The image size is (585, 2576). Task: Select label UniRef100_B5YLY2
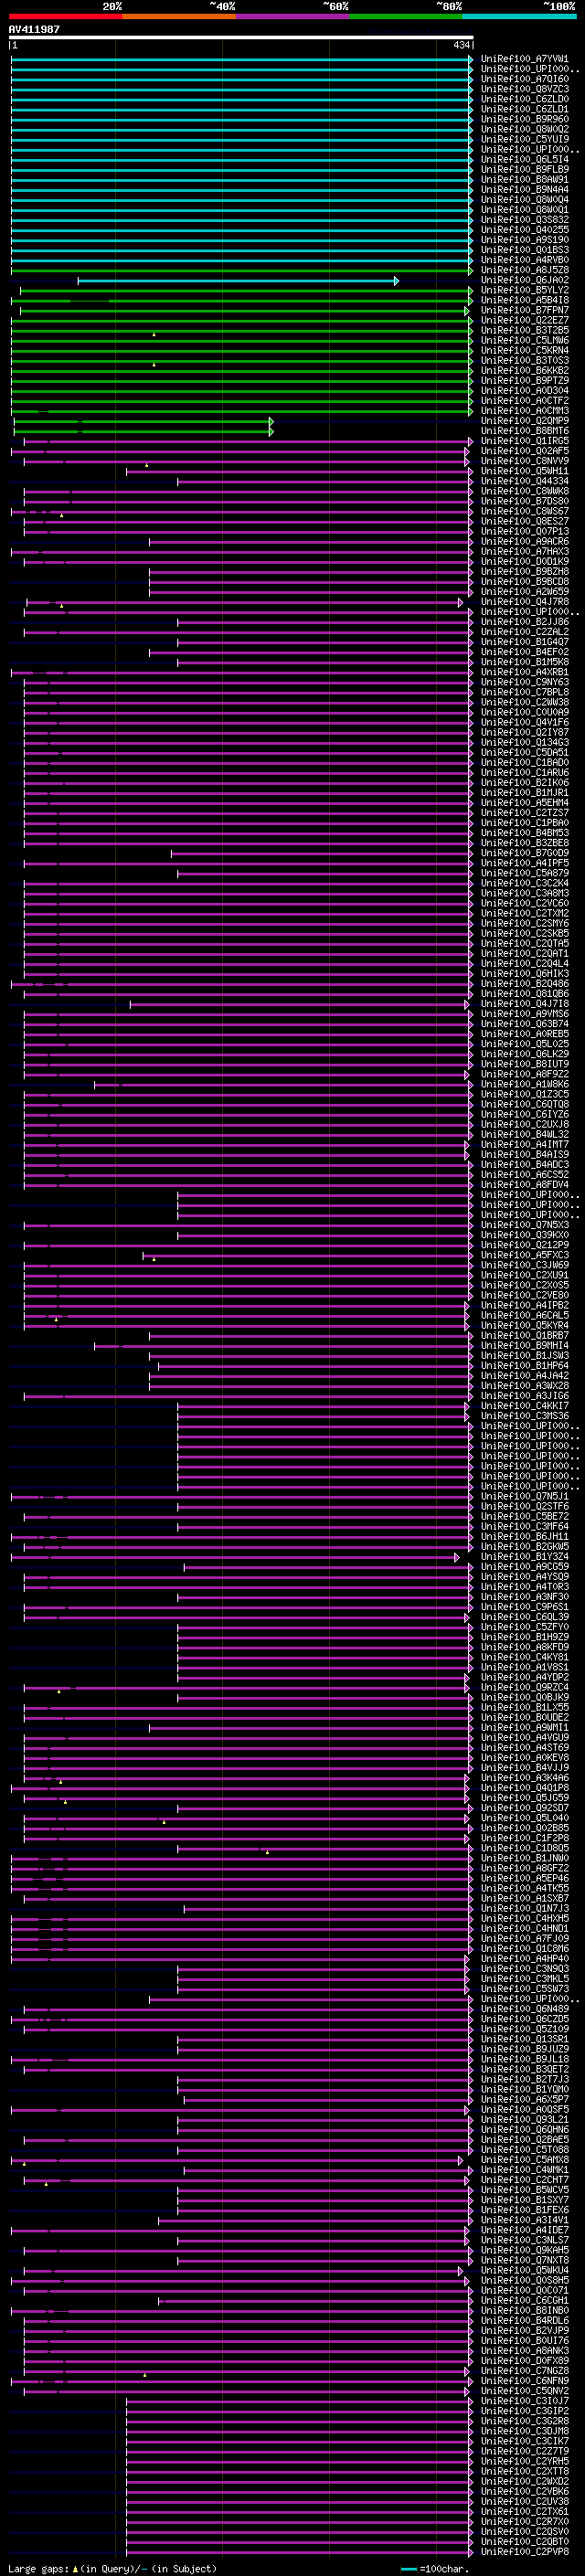(525, 290)
